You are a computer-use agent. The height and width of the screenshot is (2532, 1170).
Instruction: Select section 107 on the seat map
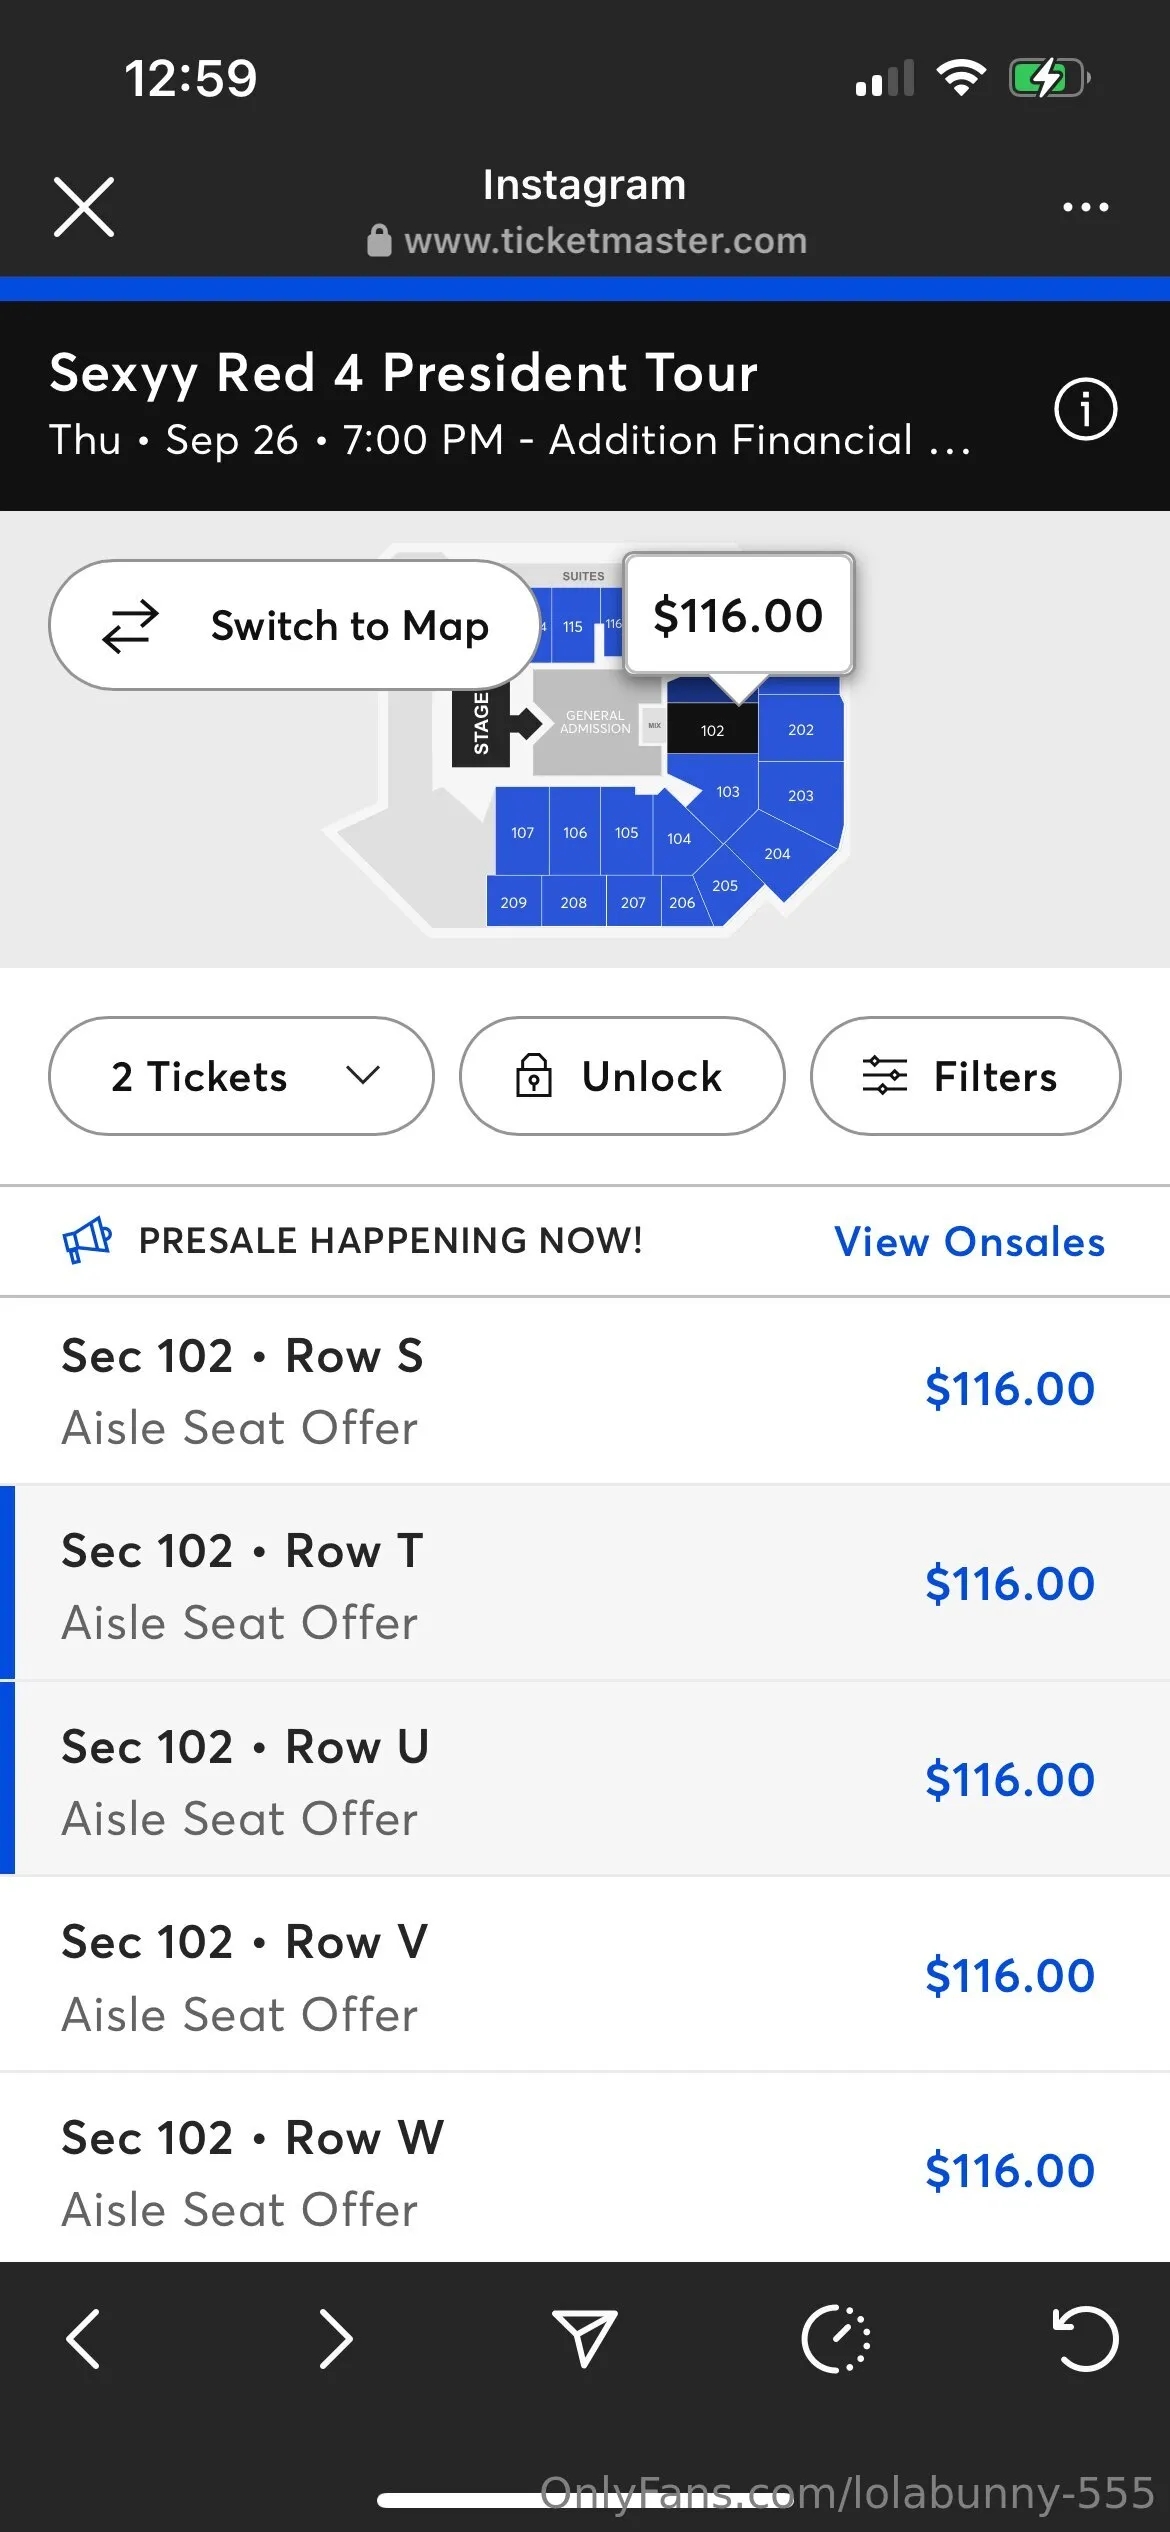click(522, 832)
